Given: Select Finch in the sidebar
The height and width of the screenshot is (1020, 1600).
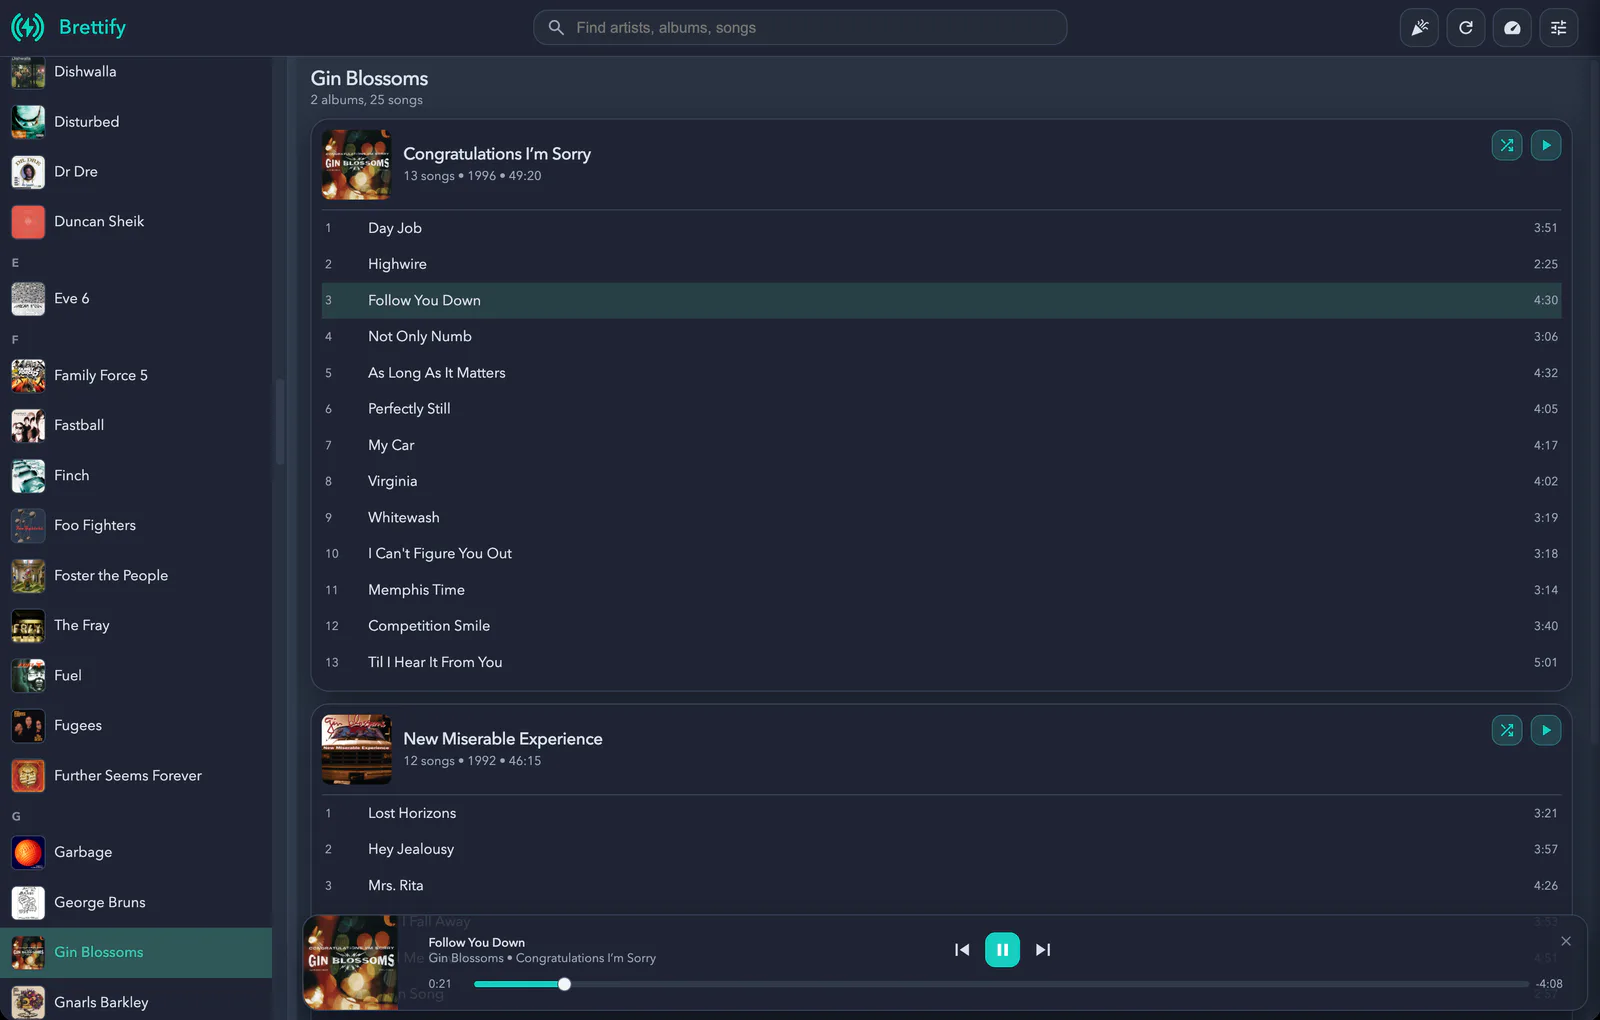Looking at the screenshot, I should 136,476.
